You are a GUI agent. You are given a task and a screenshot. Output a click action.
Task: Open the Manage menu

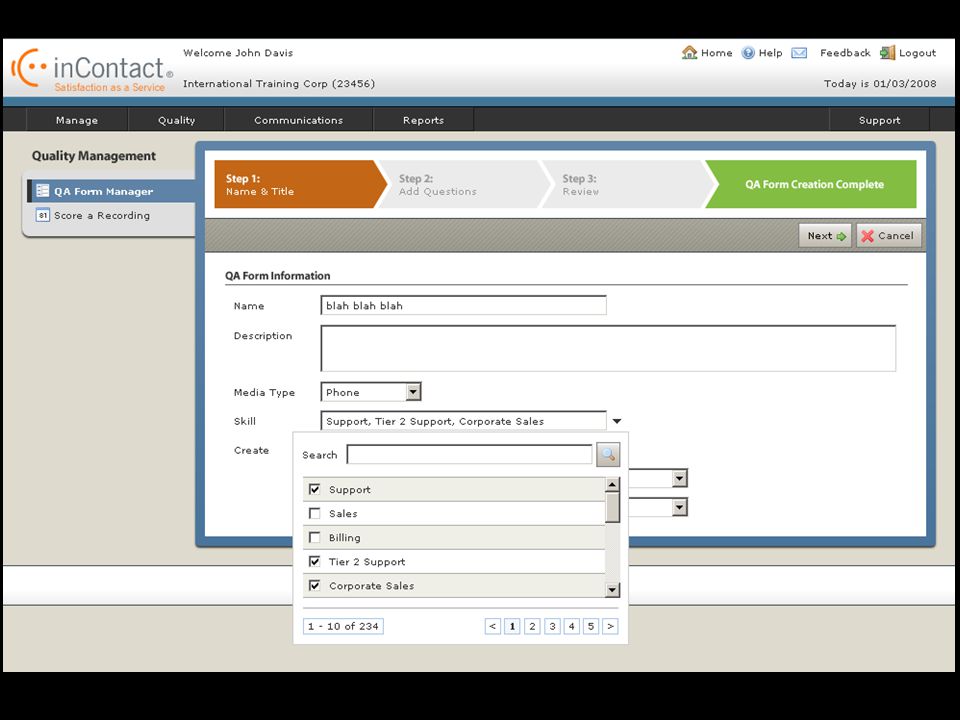click(77, 120)
